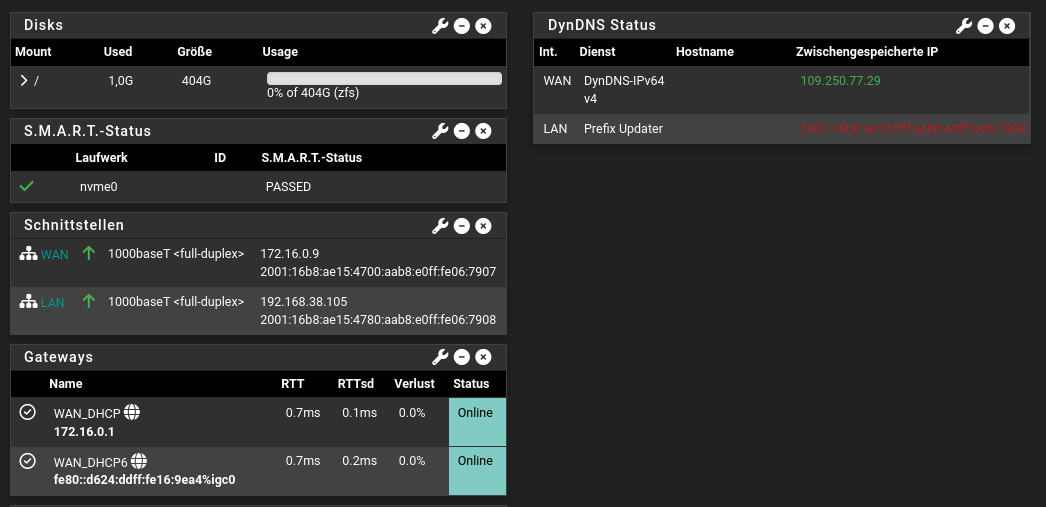Click the Status column header in Gateways
This screenshot has width=1046, height=507.
pyautogui.click(x=471, y=384)
